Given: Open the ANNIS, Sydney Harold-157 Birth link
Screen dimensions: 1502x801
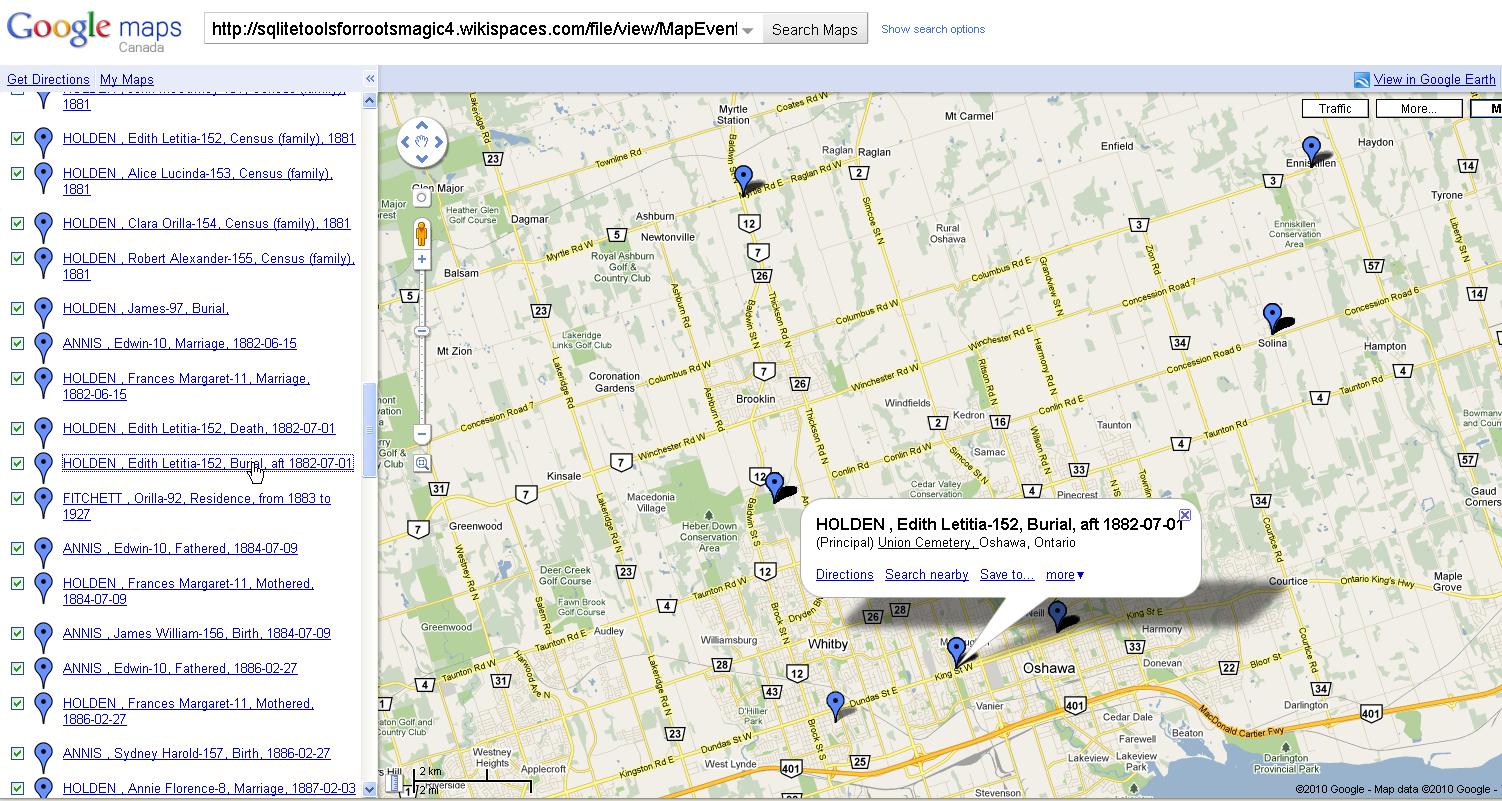Looking at the screenshot, I should point(197,754).
